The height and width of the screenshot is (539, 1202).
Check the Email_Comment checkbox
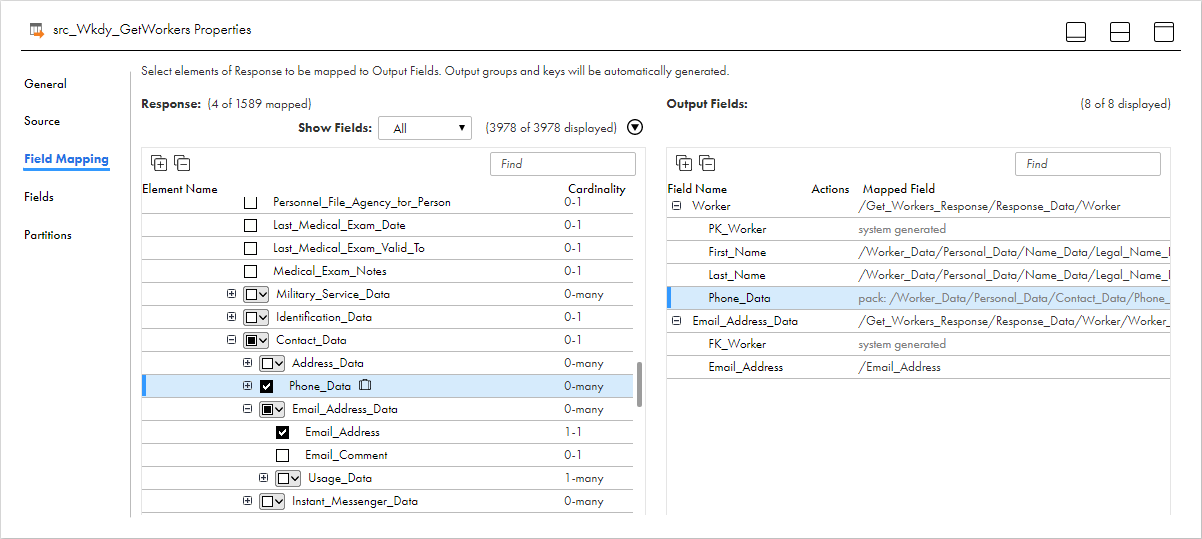coord(283,455)
